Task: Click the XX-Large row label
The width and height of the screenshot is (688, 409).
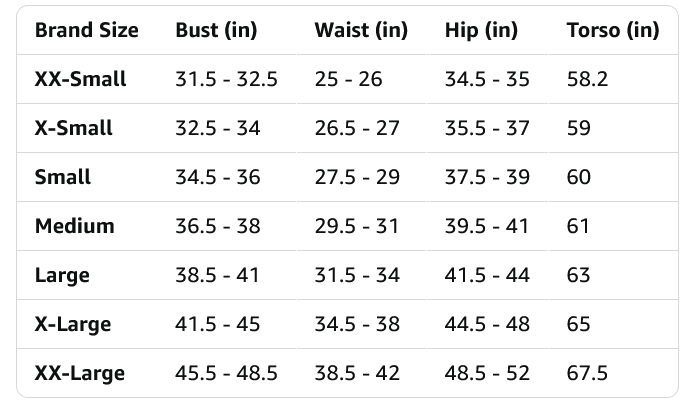Action: pyautogui.click(x=80, y=373)
